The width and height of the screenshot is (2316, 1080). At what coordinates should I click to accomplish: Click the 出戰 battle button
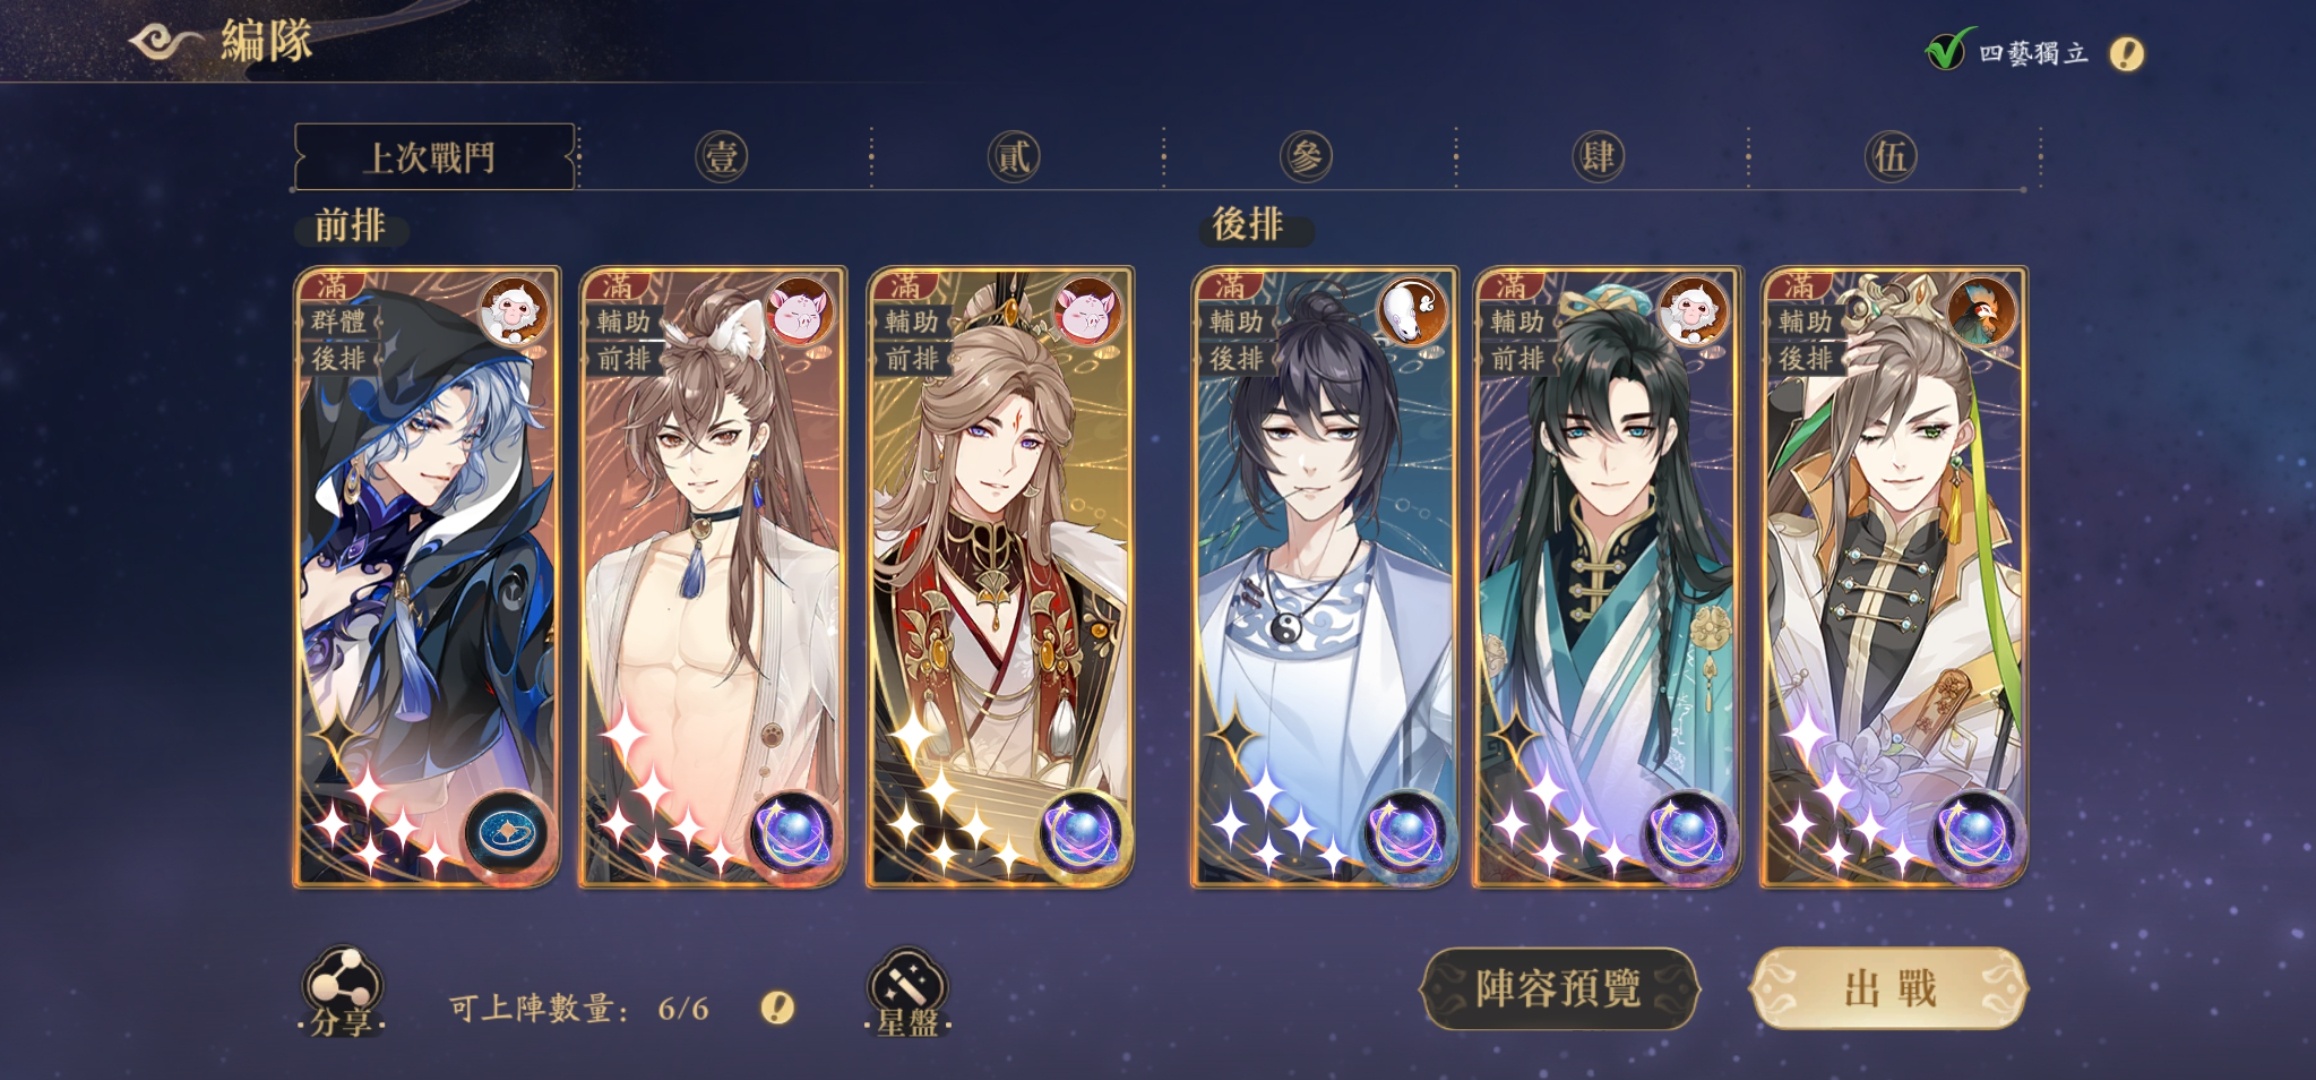[x=1889, y=988]
